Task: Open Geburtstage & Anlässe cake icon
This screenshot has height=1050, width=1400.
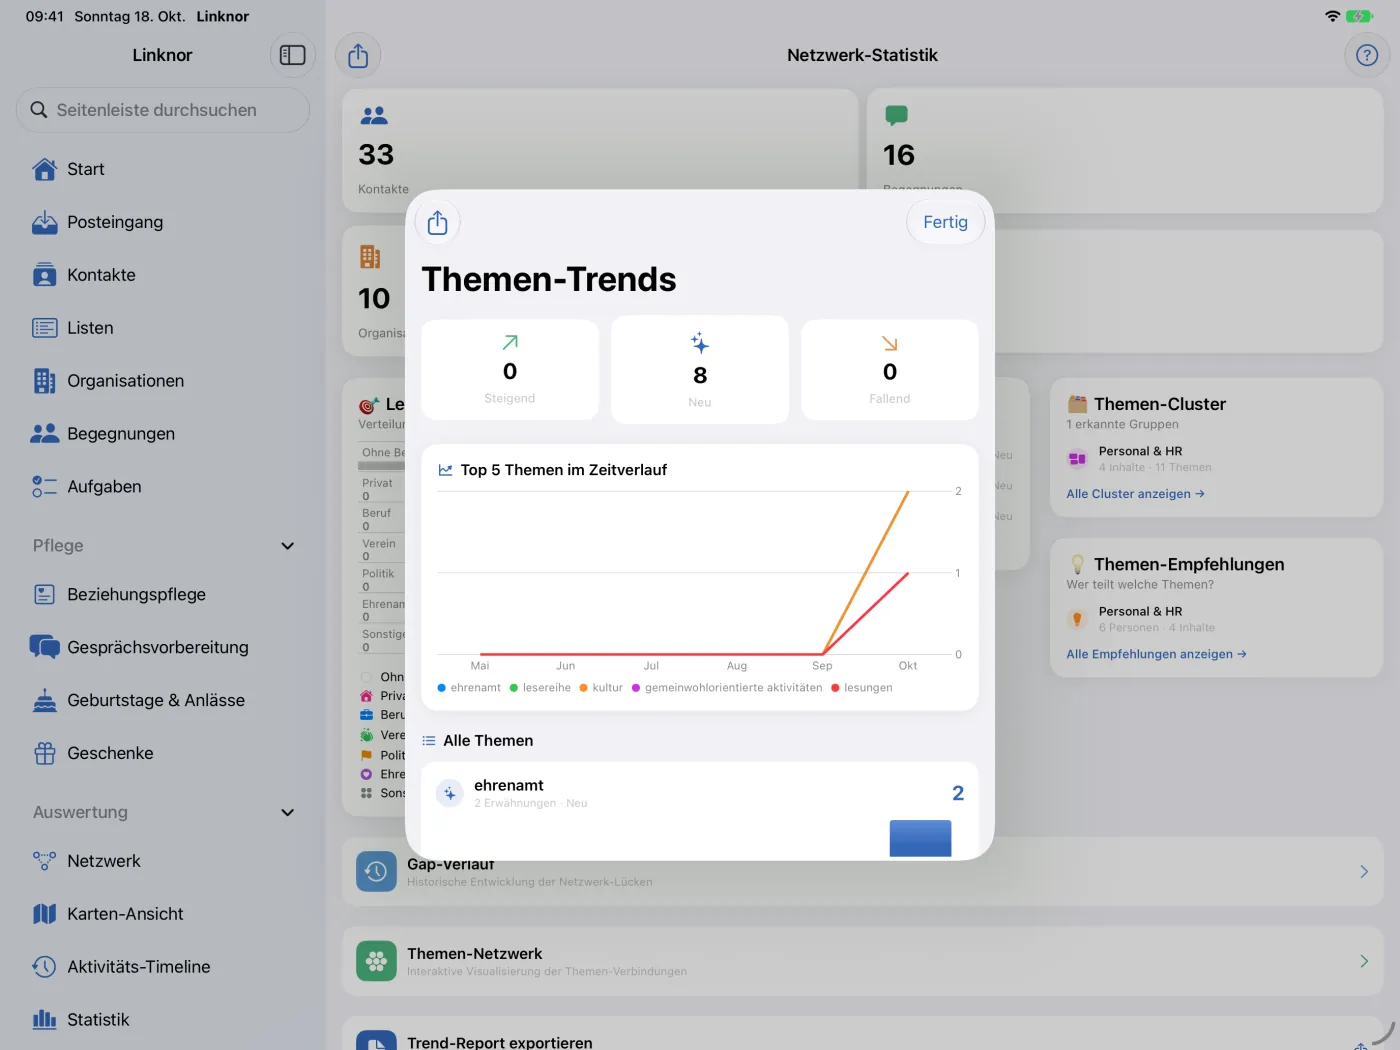Action: (x=45, y=700)
